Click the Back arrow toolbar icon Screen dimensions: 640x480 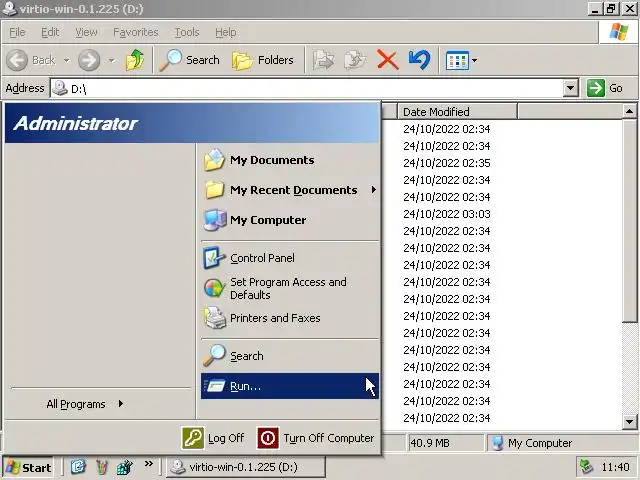click(17, 60)
